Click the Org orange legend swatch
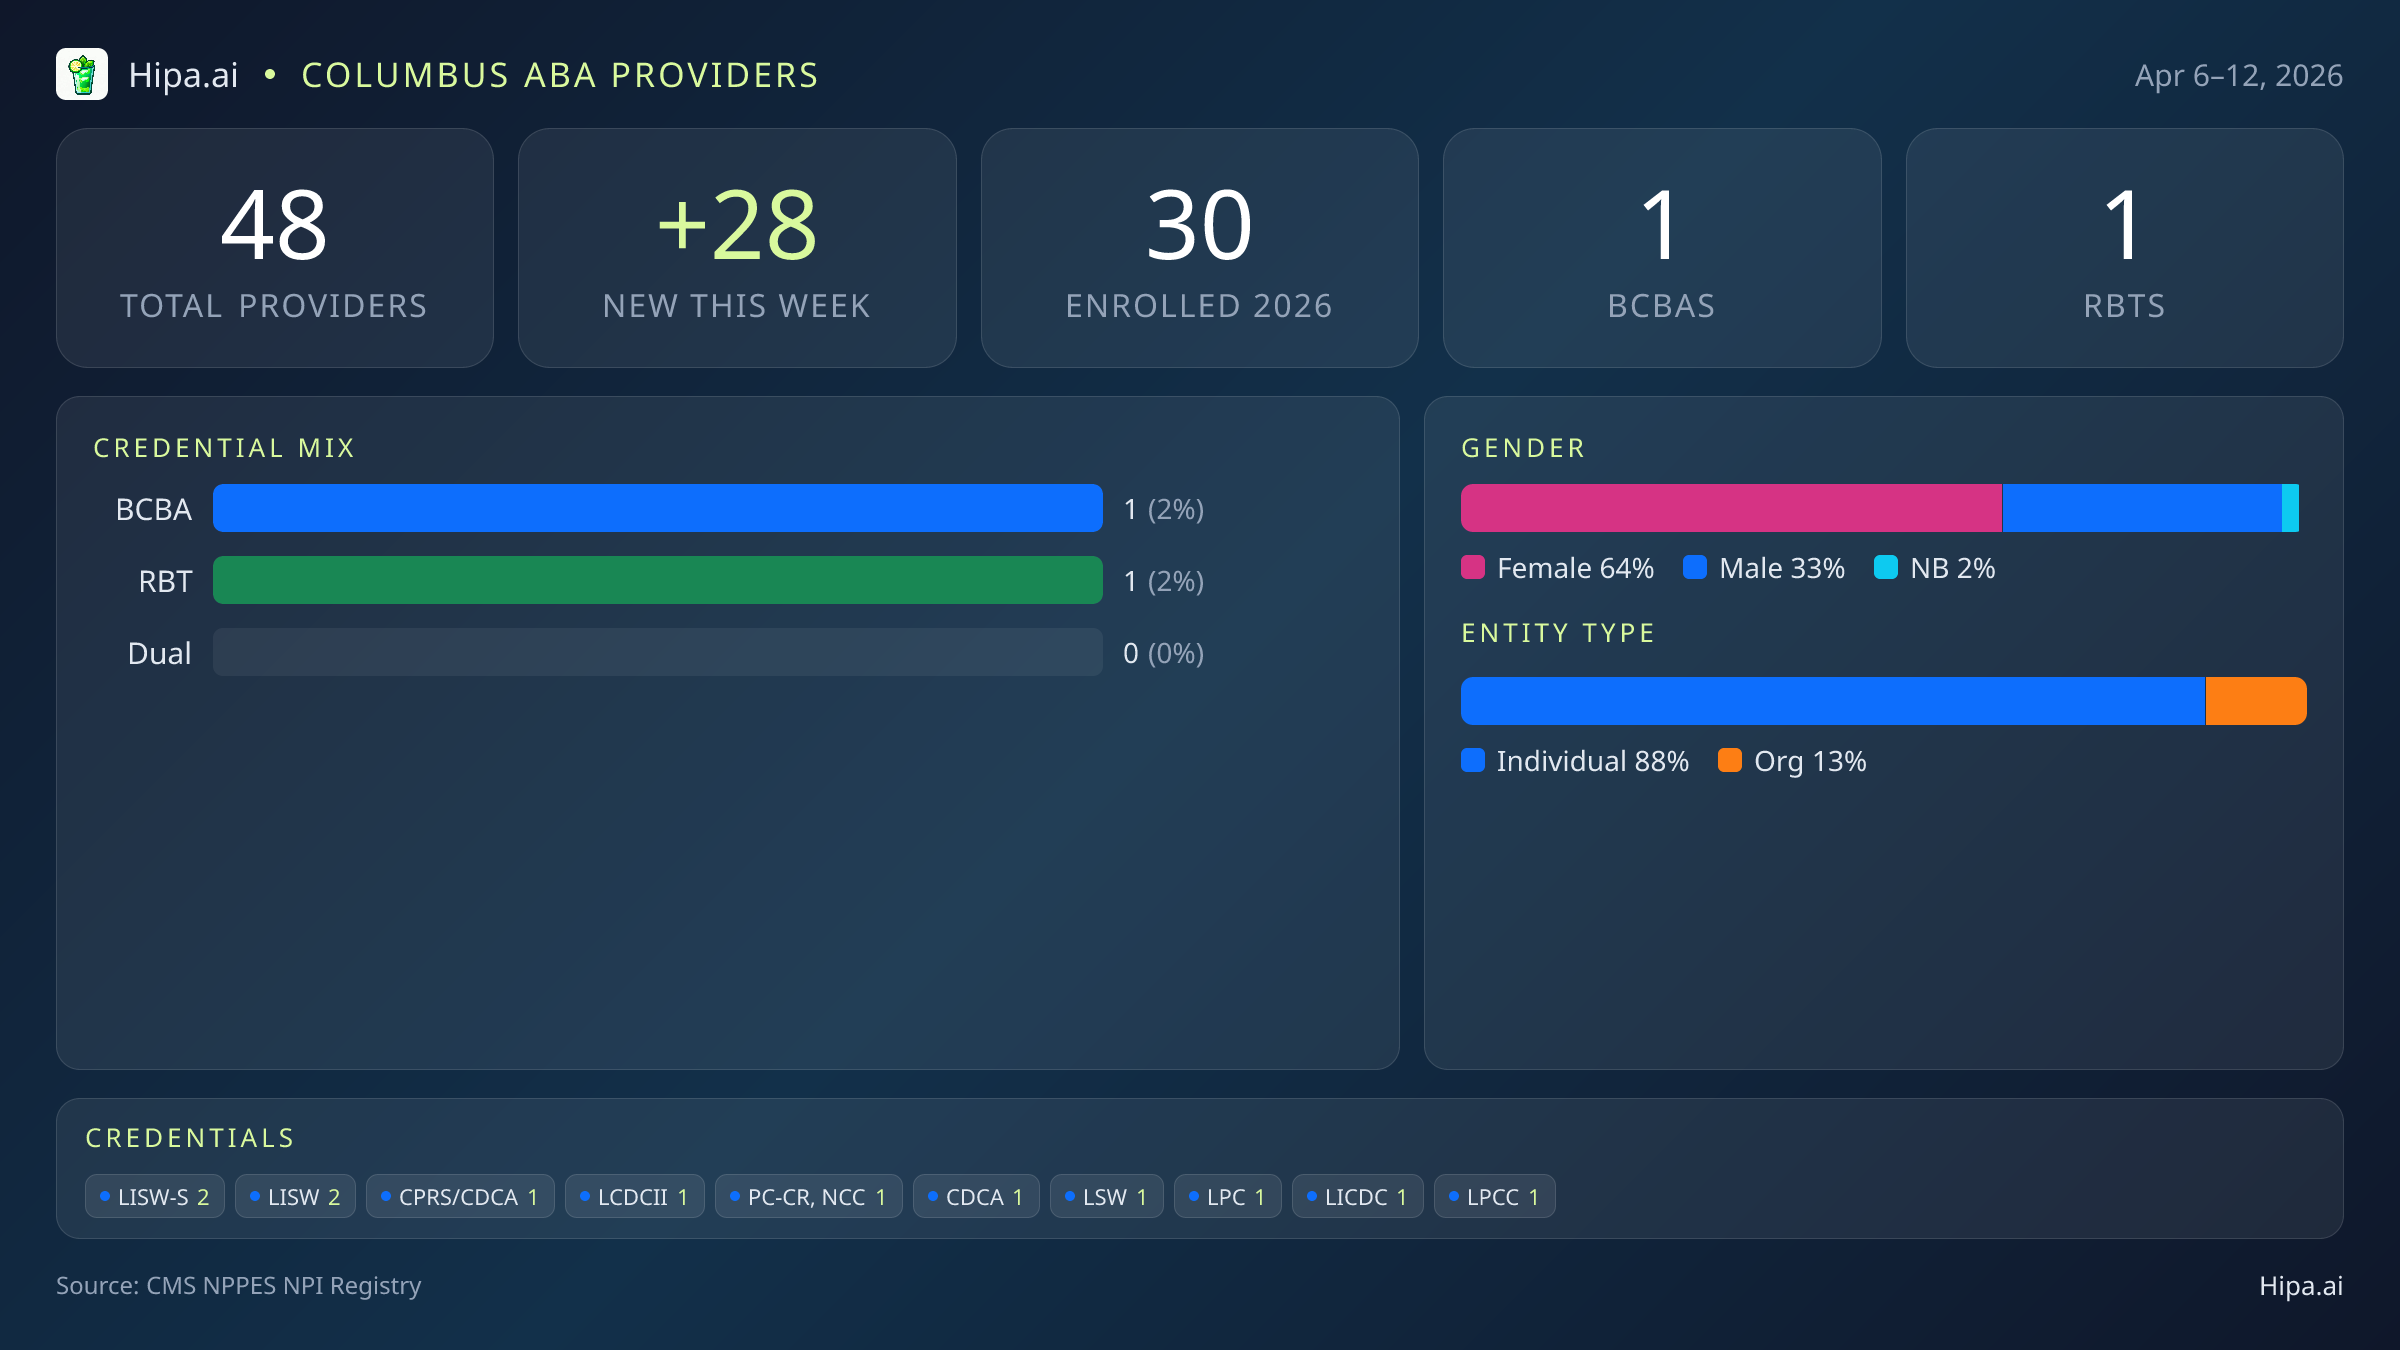Screen dimensions: 2400x1350 [x=1730, y=761]
